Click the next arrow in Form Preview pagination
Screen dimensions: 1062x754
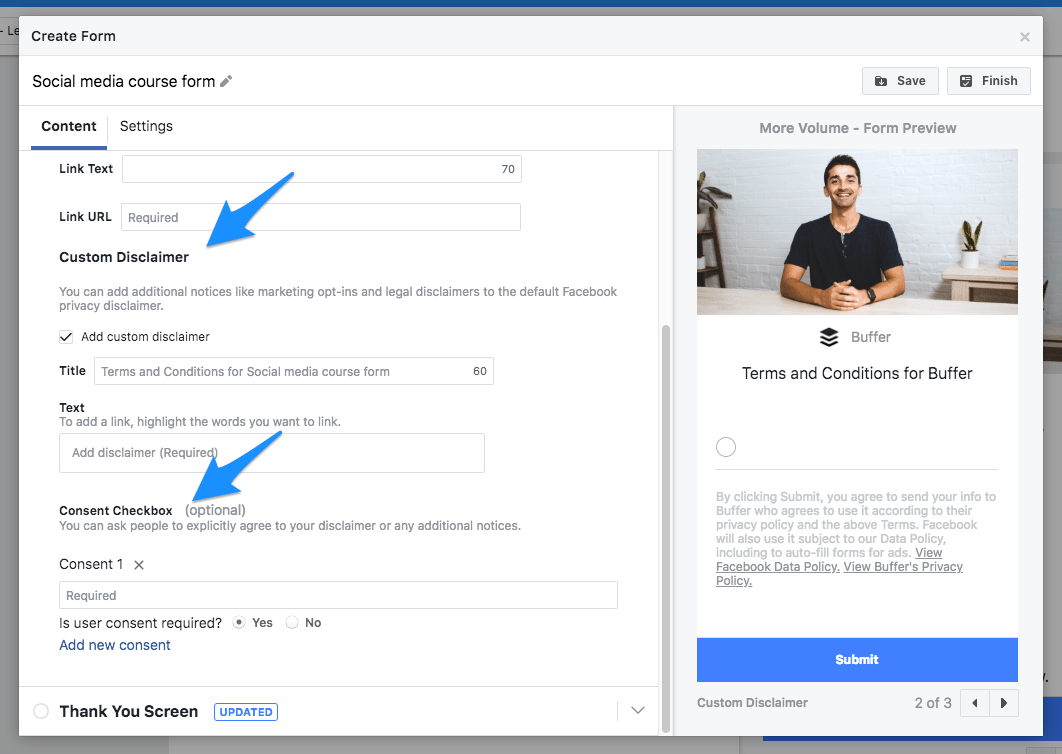(x=1004, y=703)
